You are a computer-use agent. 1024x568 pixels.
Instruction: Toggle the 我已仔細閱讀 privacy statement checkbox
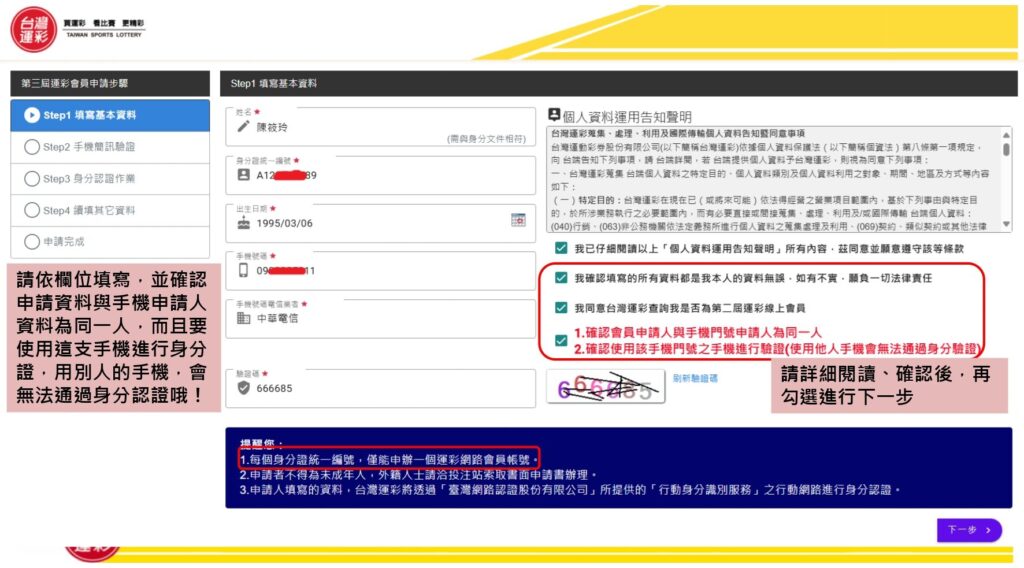coord(561,247)
